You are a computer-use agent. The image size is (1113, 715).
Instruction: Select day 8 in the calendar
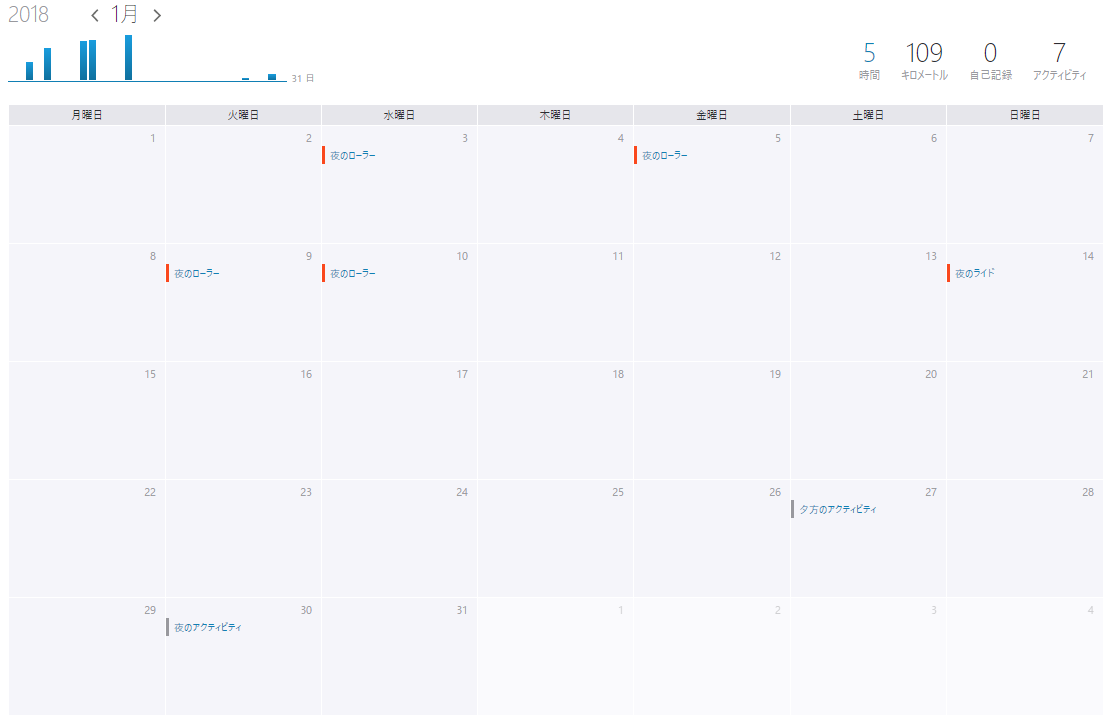(87, 302)
